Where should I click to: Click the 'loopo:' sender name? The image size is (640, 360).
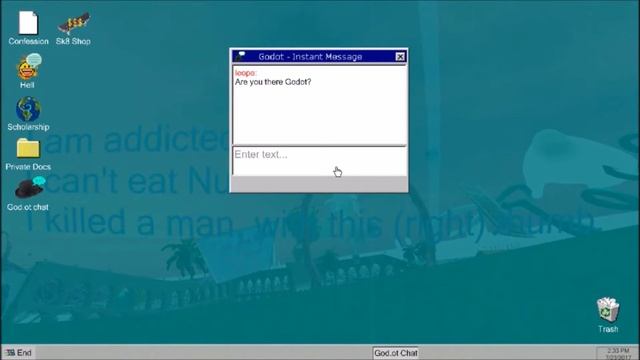(245, 73)
